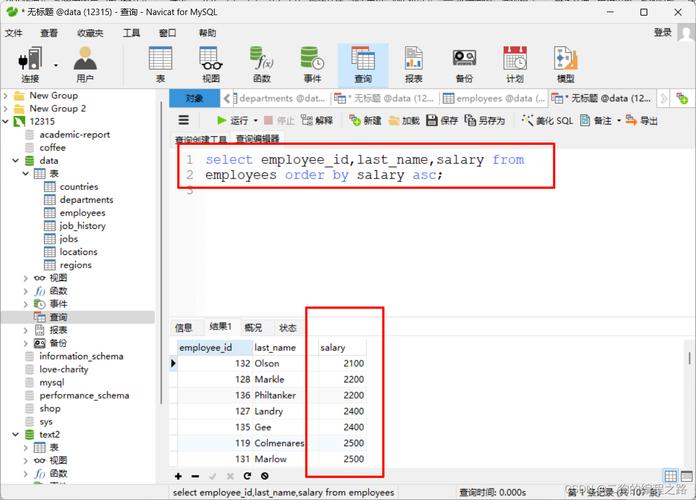This screenshot has height=500, width=696.
Task: Open the 备份 (Backup) toolbar icon
Action: 464,64
